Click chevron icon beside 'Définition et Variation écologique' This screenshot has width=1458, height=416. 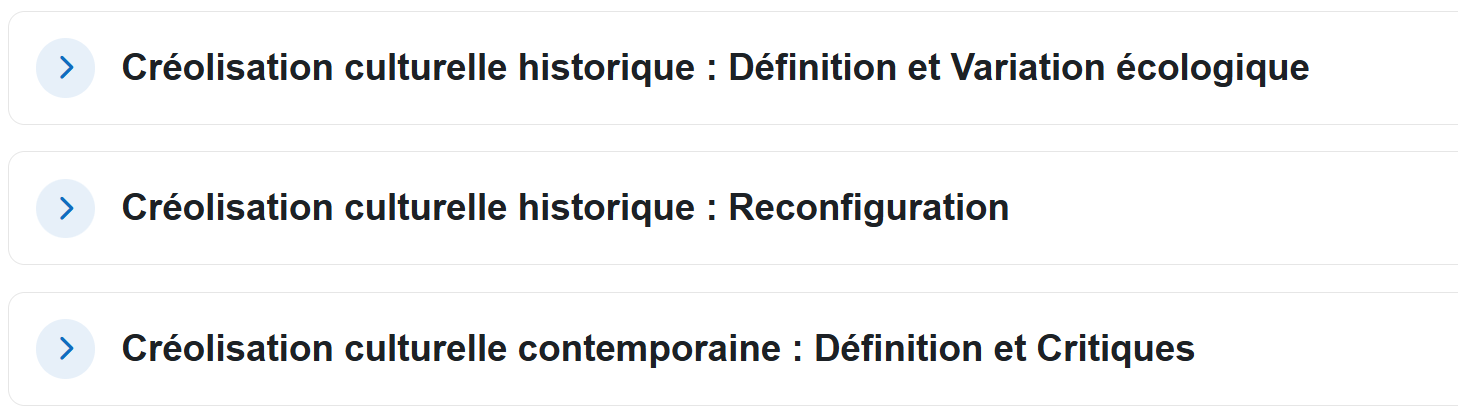[66, 68]
